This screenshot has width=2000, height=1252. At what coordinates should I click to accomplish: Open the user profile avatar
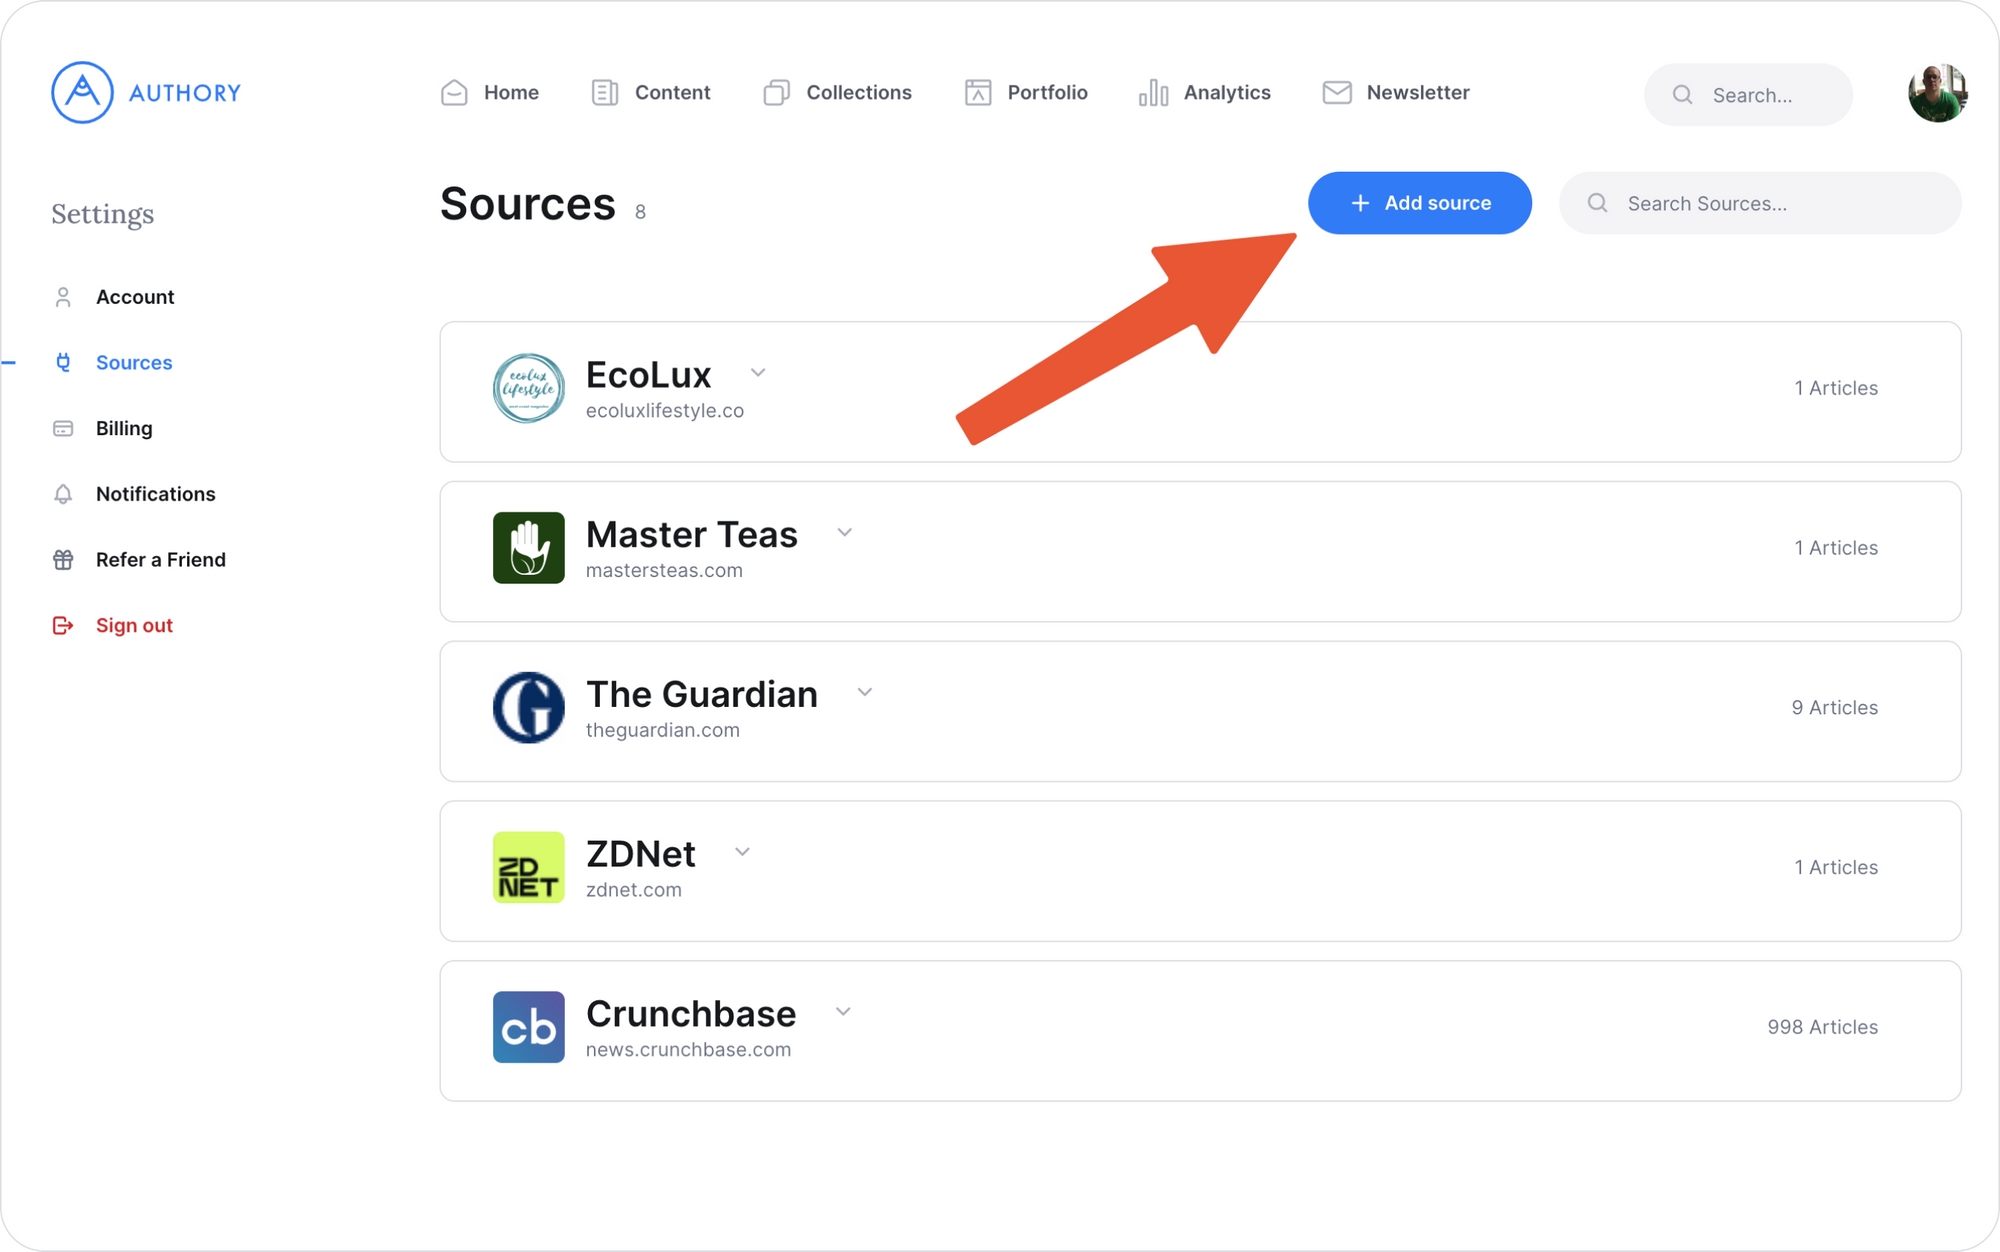pyautogui.click(x=1937, y=94)
